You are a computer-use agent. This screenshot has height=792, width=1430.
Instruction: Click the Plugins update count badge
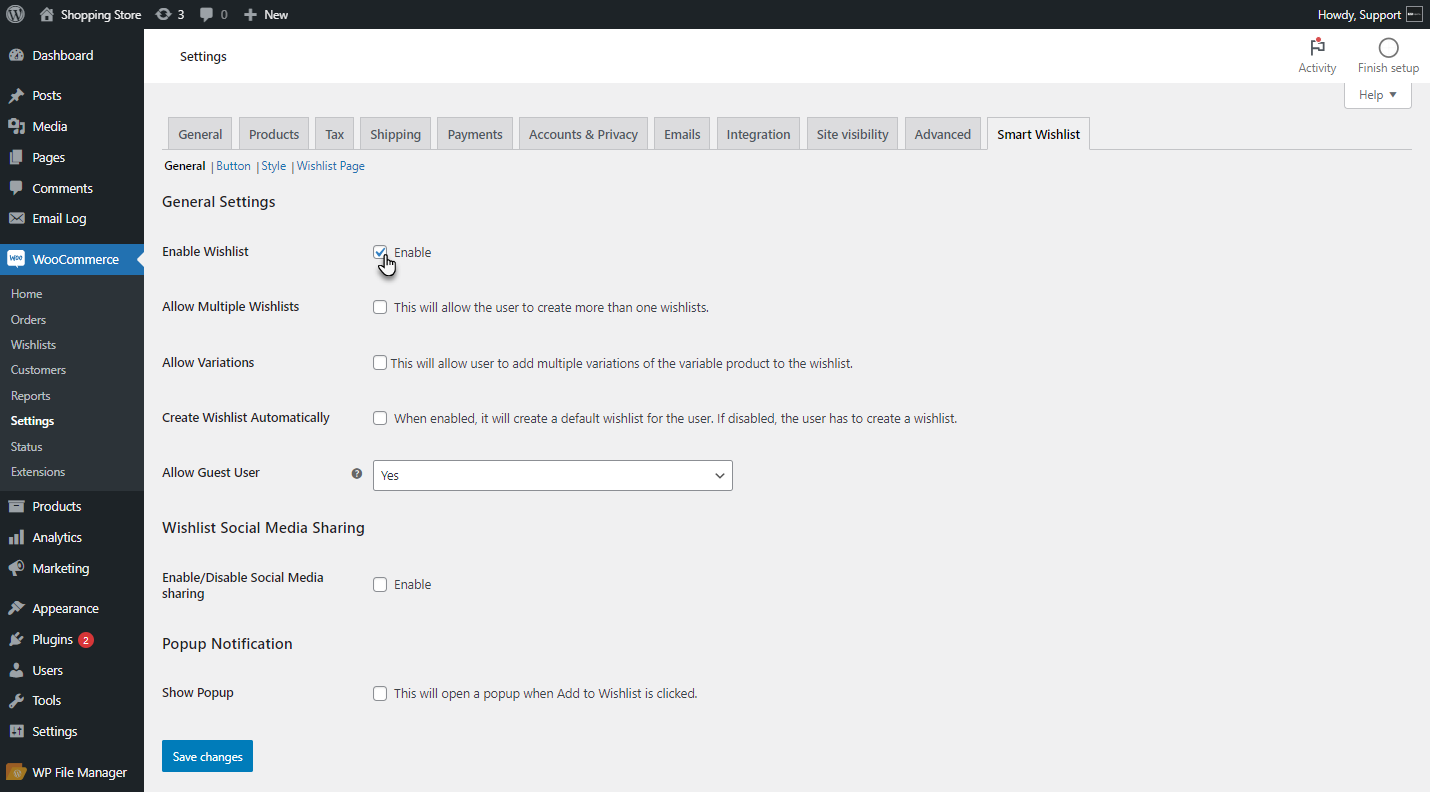86,640
